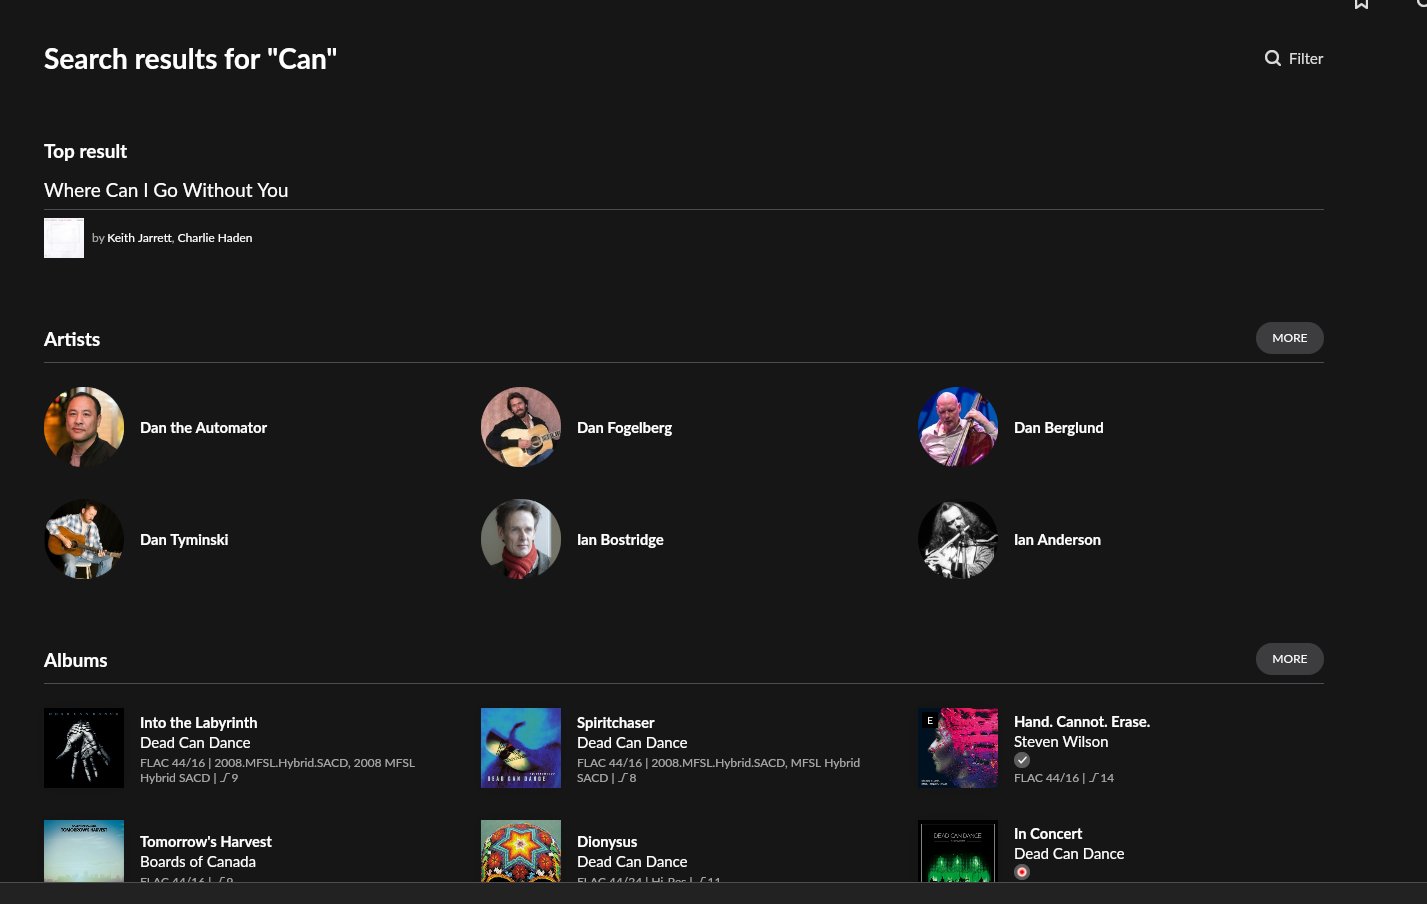Open Ian Anderson's portrait
Screen dimensions: 1427x904
(x=958, y=539)
